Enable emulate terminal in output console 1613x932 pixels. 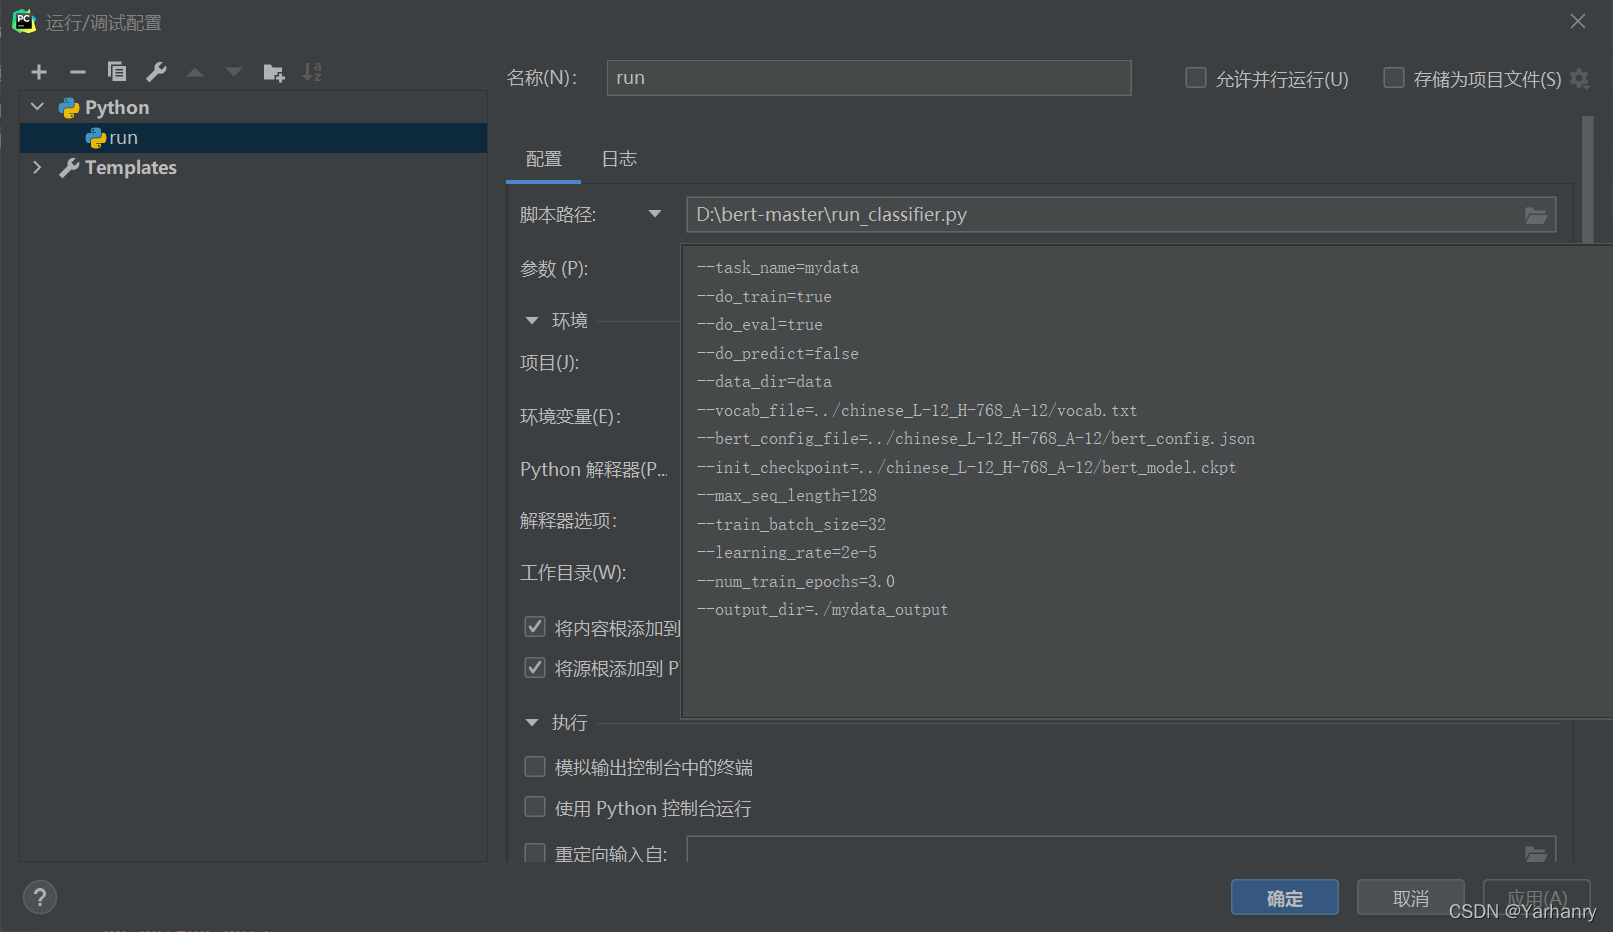(535, 767)
